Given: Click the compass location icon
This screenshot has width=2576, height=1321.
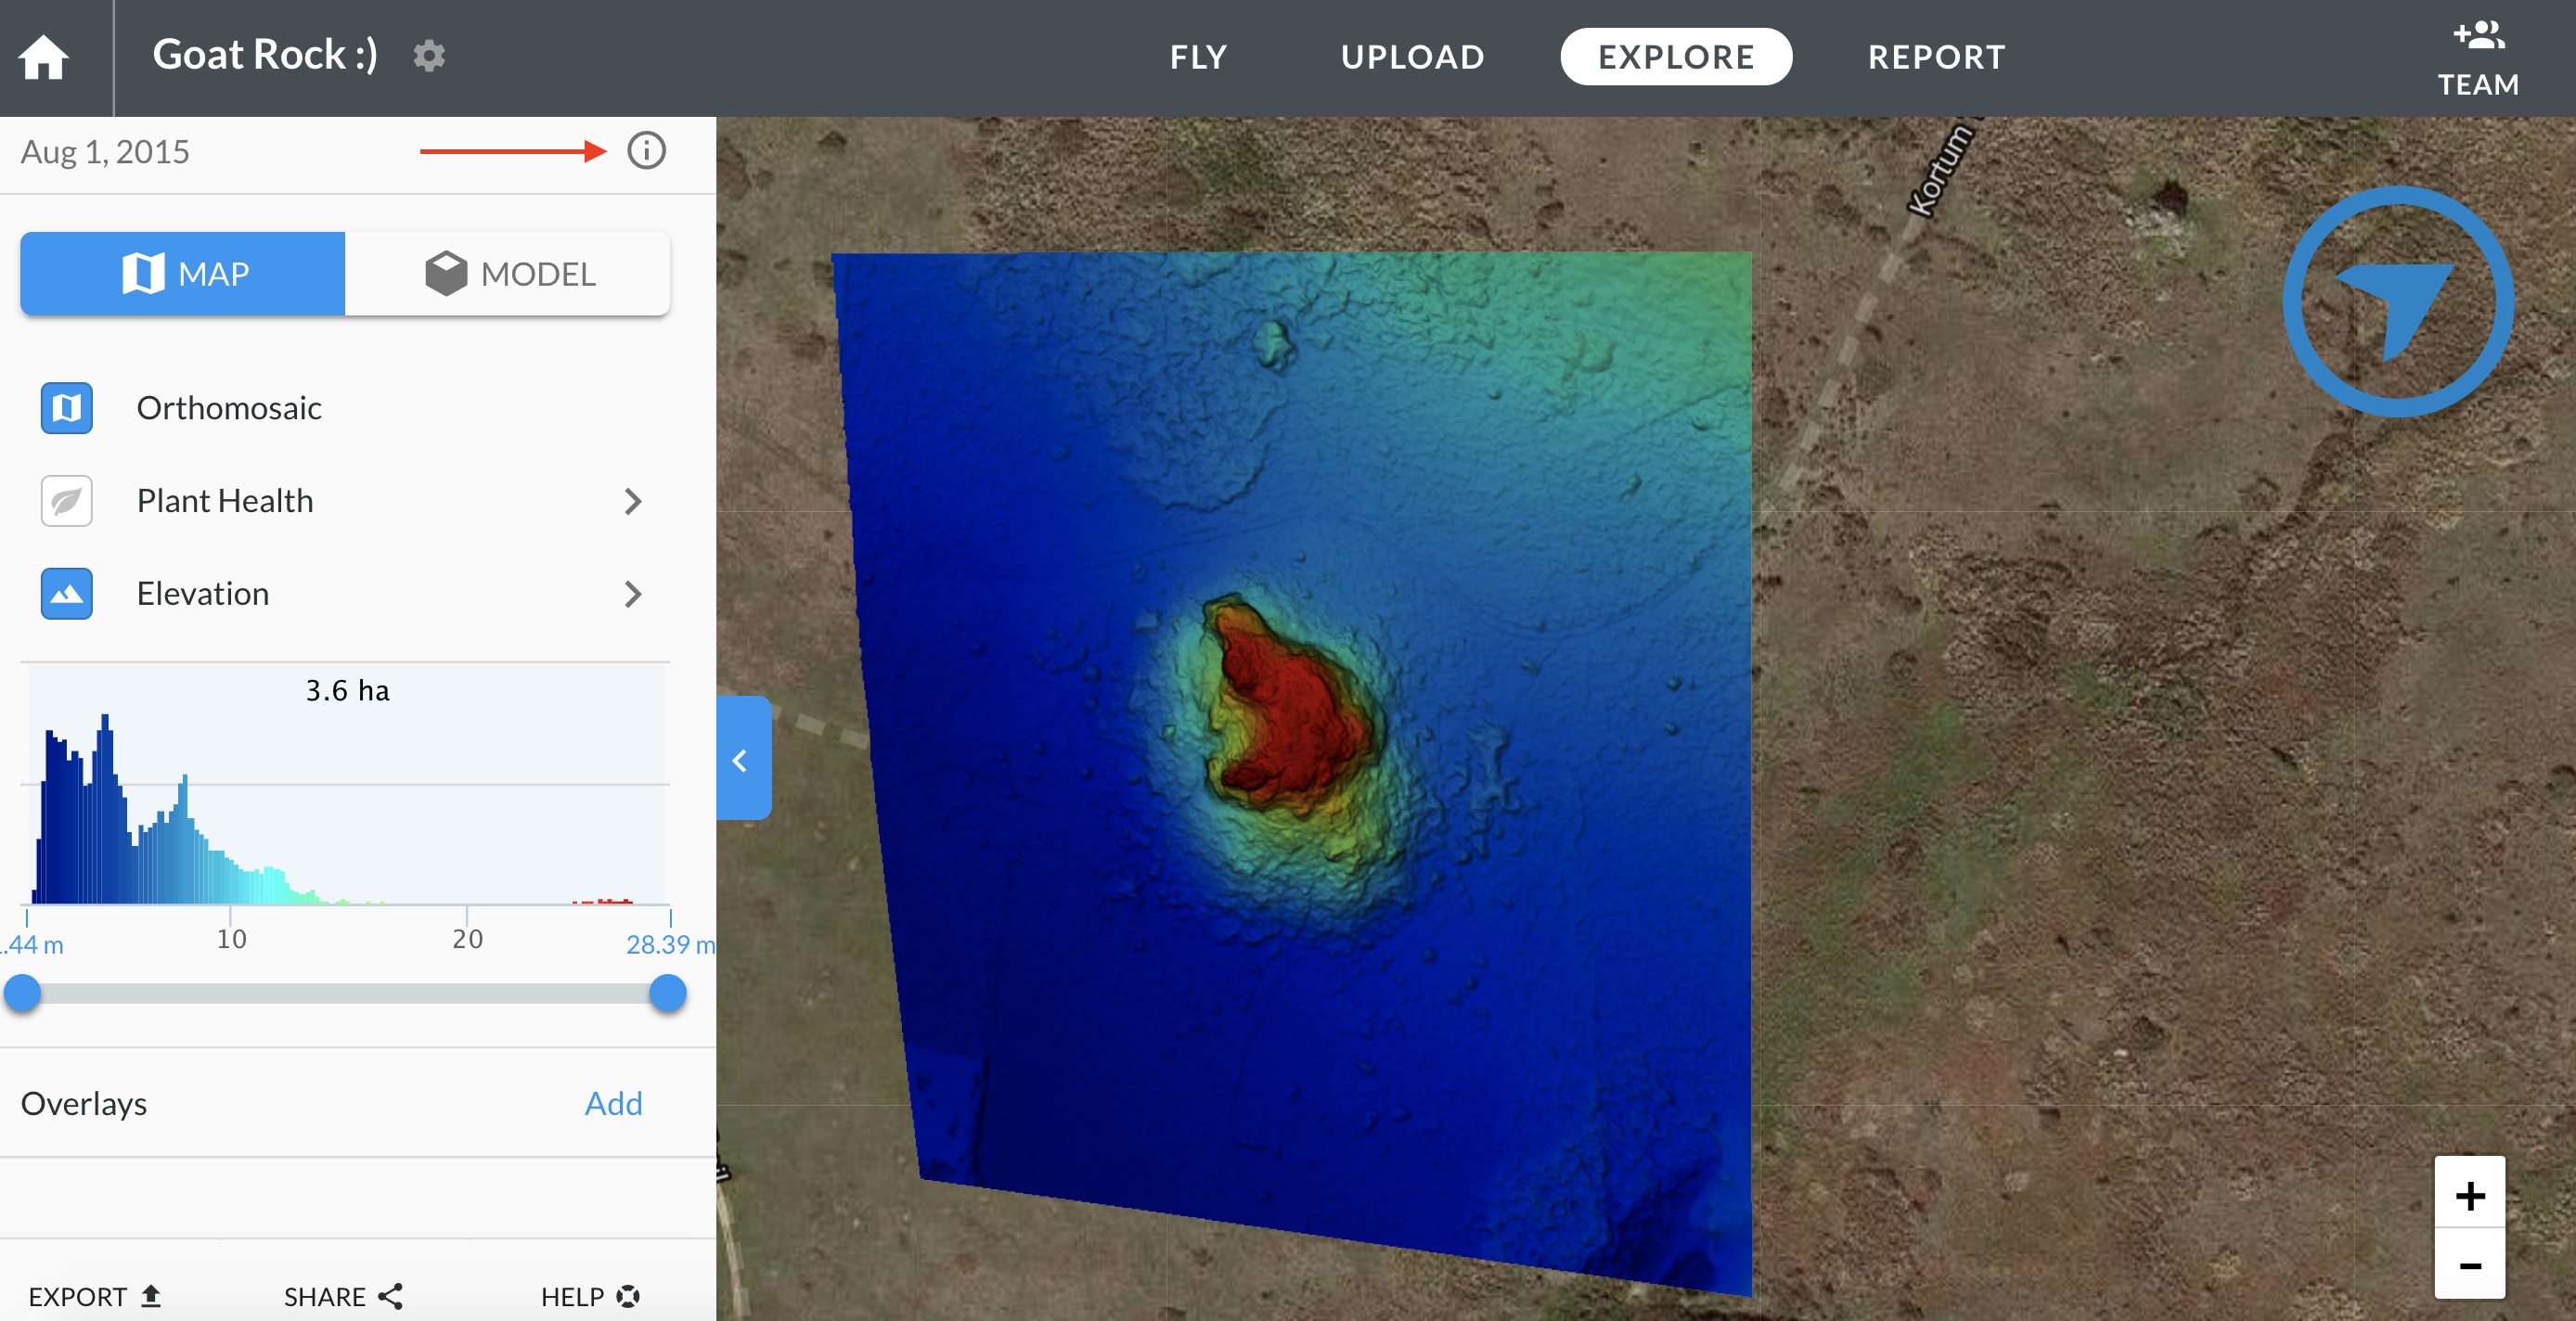Looking at the screenshot, I should pyautogui.click(x=2397, y=302).
